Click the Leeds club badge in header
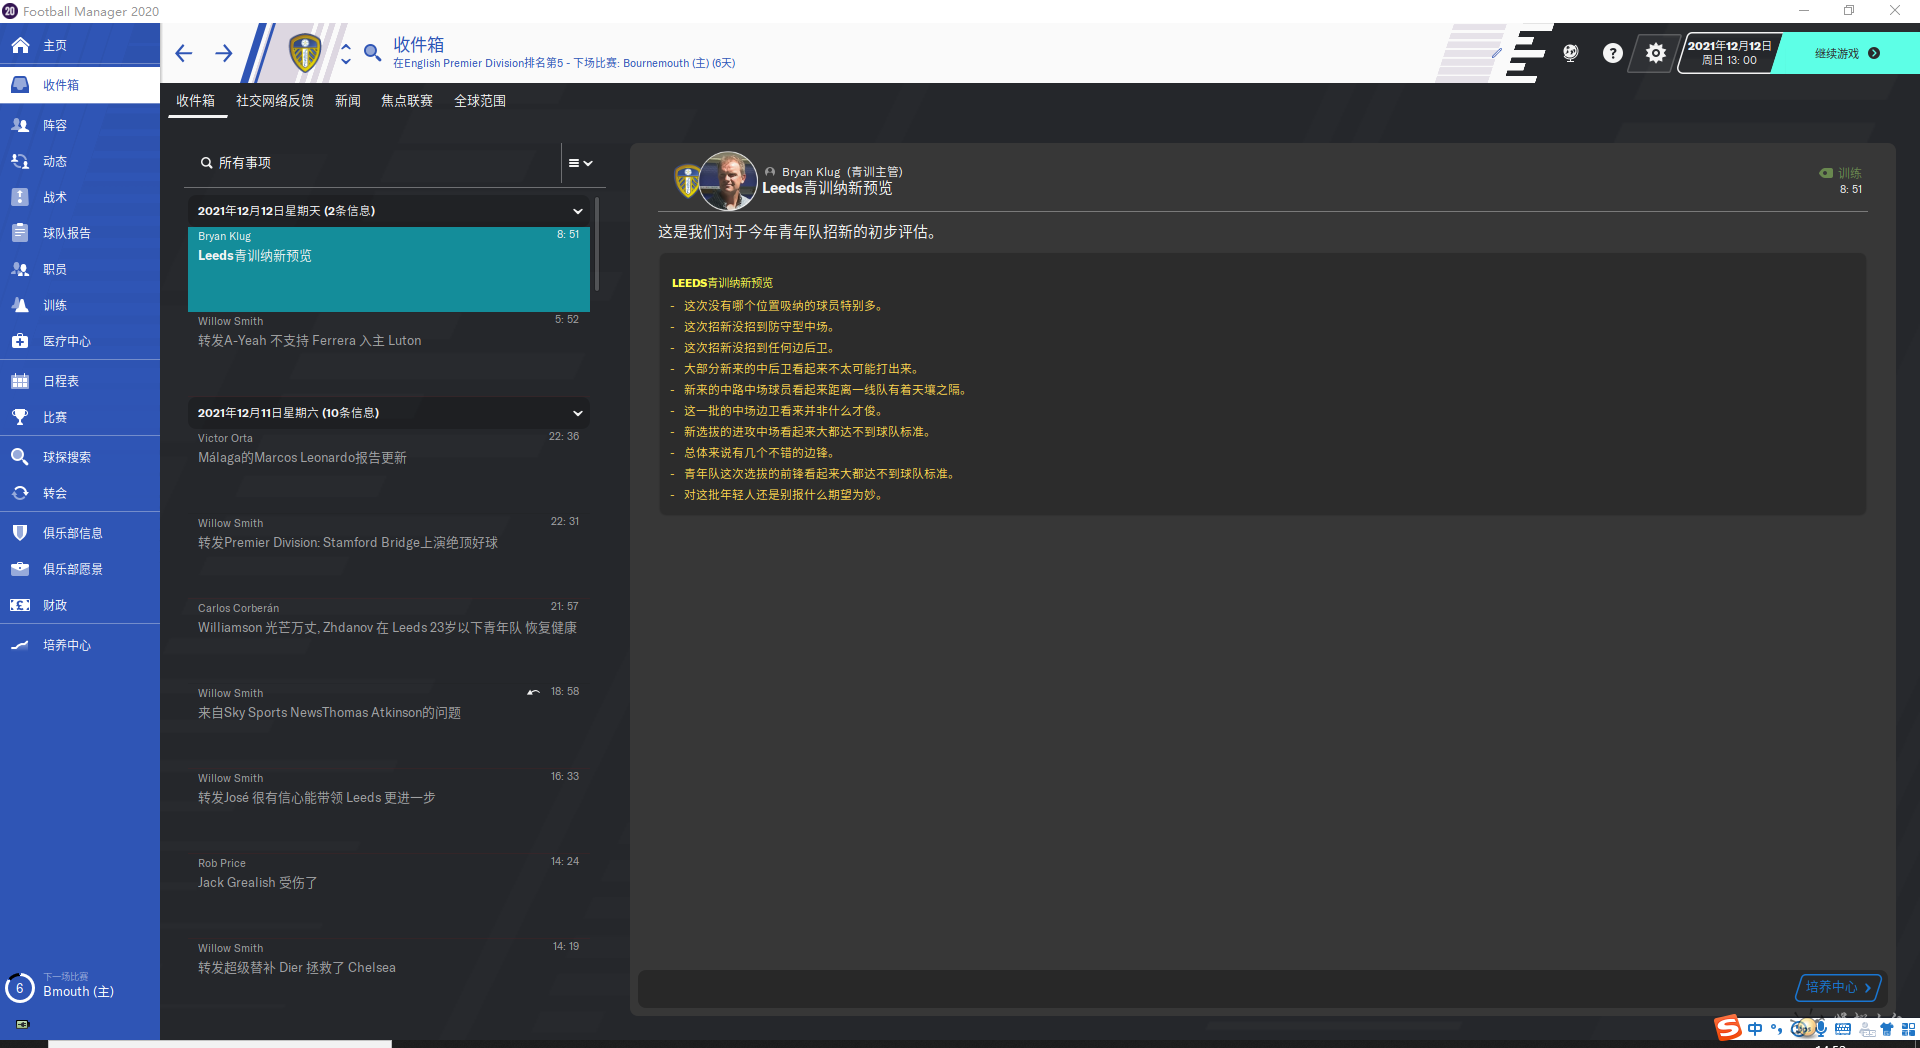1920x1048 pixels. pyautogui.click(x=305, y=53)
